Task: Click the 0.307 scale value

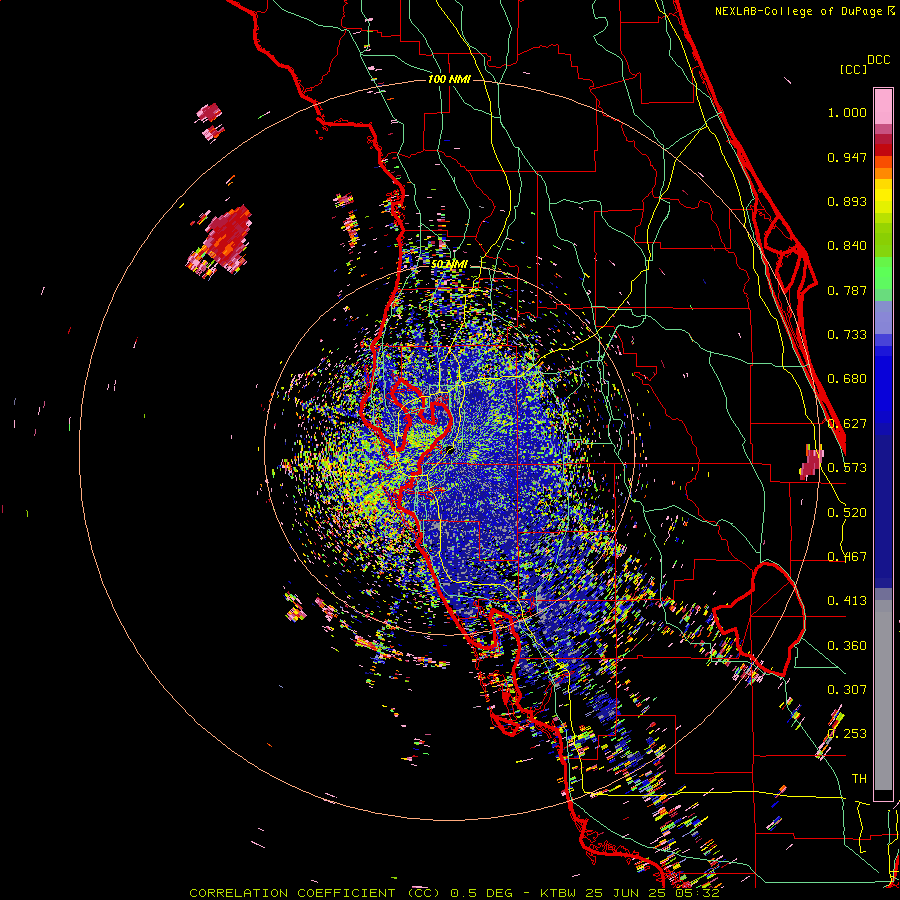Action: pyautogui.click(x=847, y=690)
